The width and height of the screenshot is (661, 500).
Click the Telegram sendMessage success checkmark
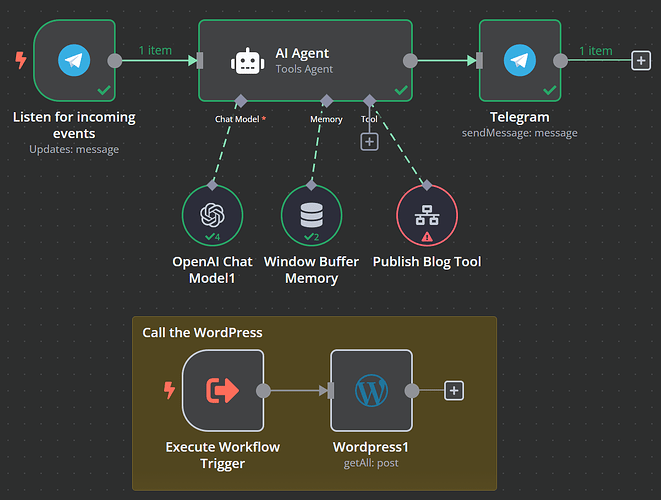(550, 90)
